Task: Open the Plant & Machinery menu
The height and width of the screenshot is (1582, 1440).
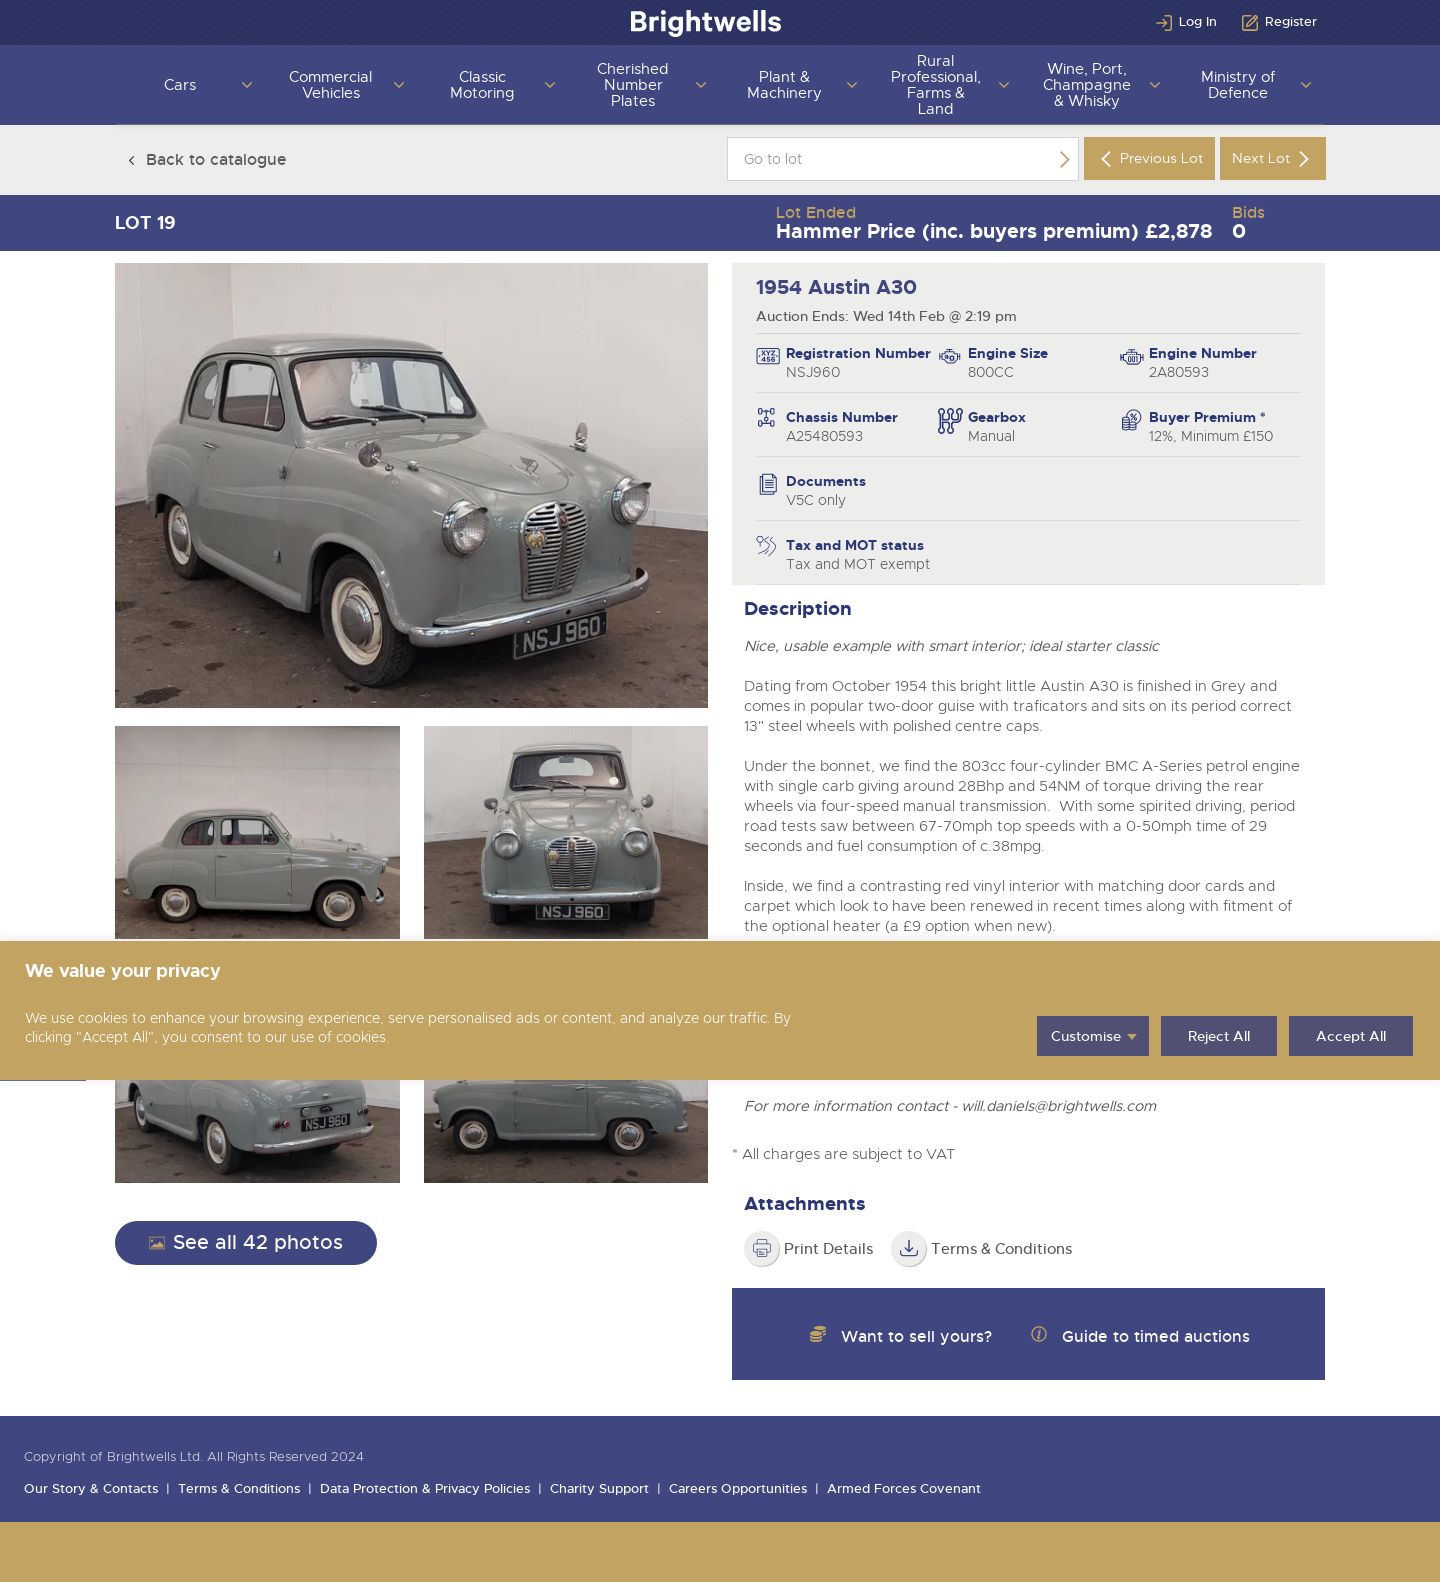Action: coord(784,85)
